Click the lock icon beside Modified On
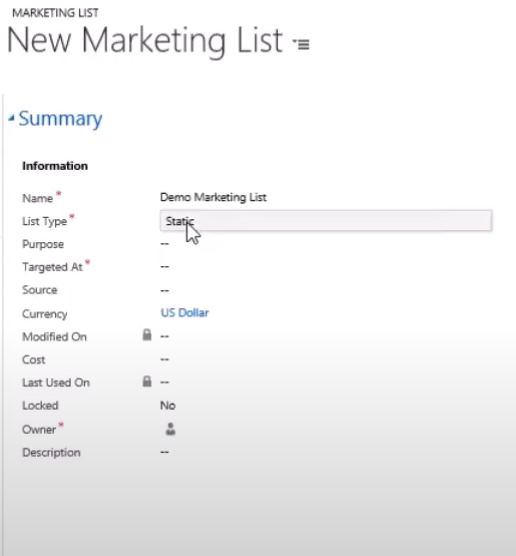516x556 pixels. (147, 335)
